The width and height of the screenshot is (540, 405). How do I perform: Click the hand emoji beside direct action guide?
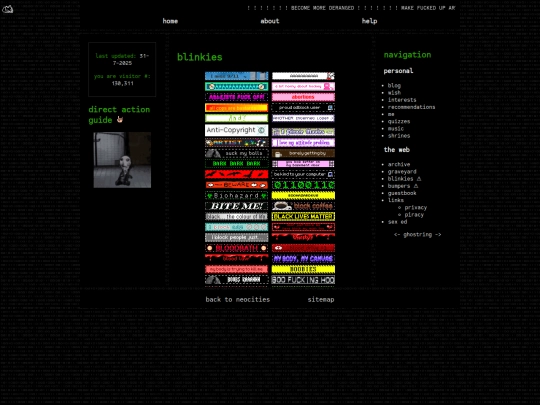[x=120, y=120]
